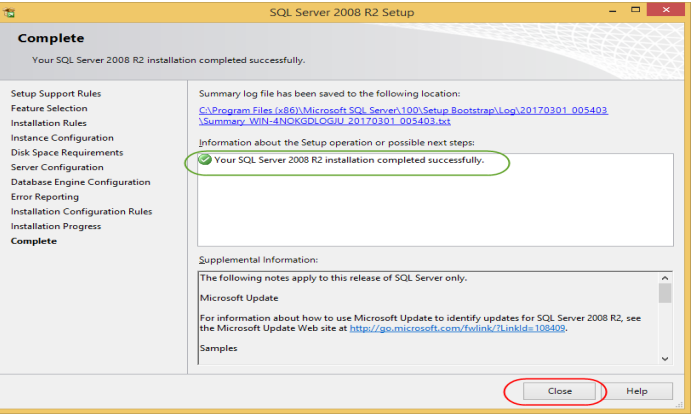This screenshot has height=414, width=694.
Task: Select Error Reporting step
Action: coord(45,197)
